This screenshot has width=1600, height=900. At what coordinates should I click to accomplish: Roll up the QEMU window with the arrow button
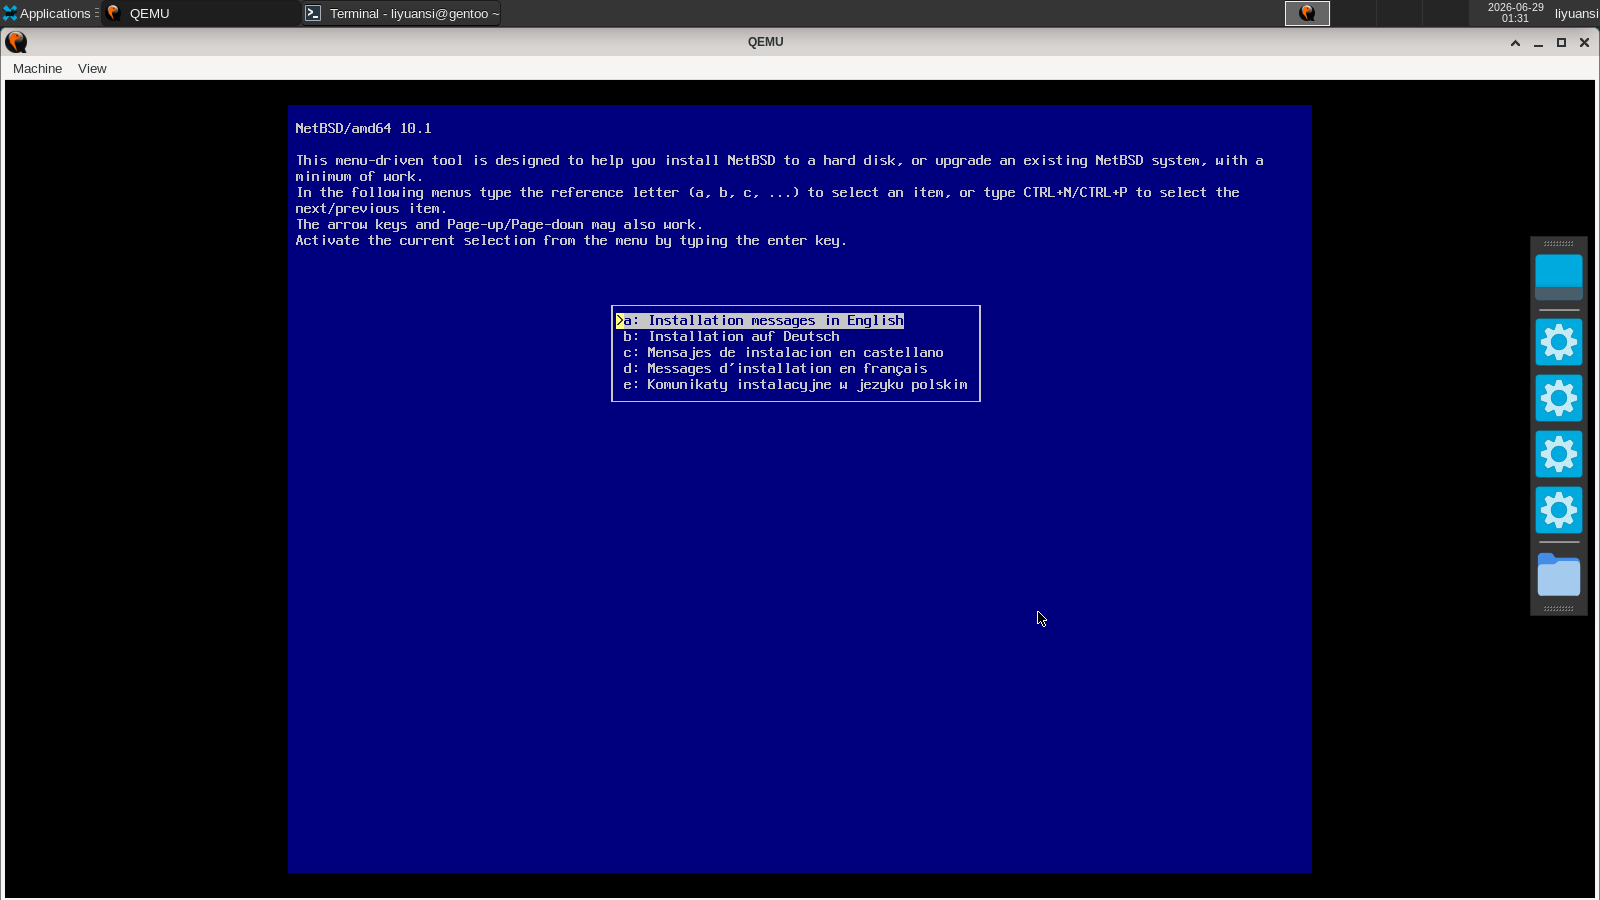[x=1515, y=43]
